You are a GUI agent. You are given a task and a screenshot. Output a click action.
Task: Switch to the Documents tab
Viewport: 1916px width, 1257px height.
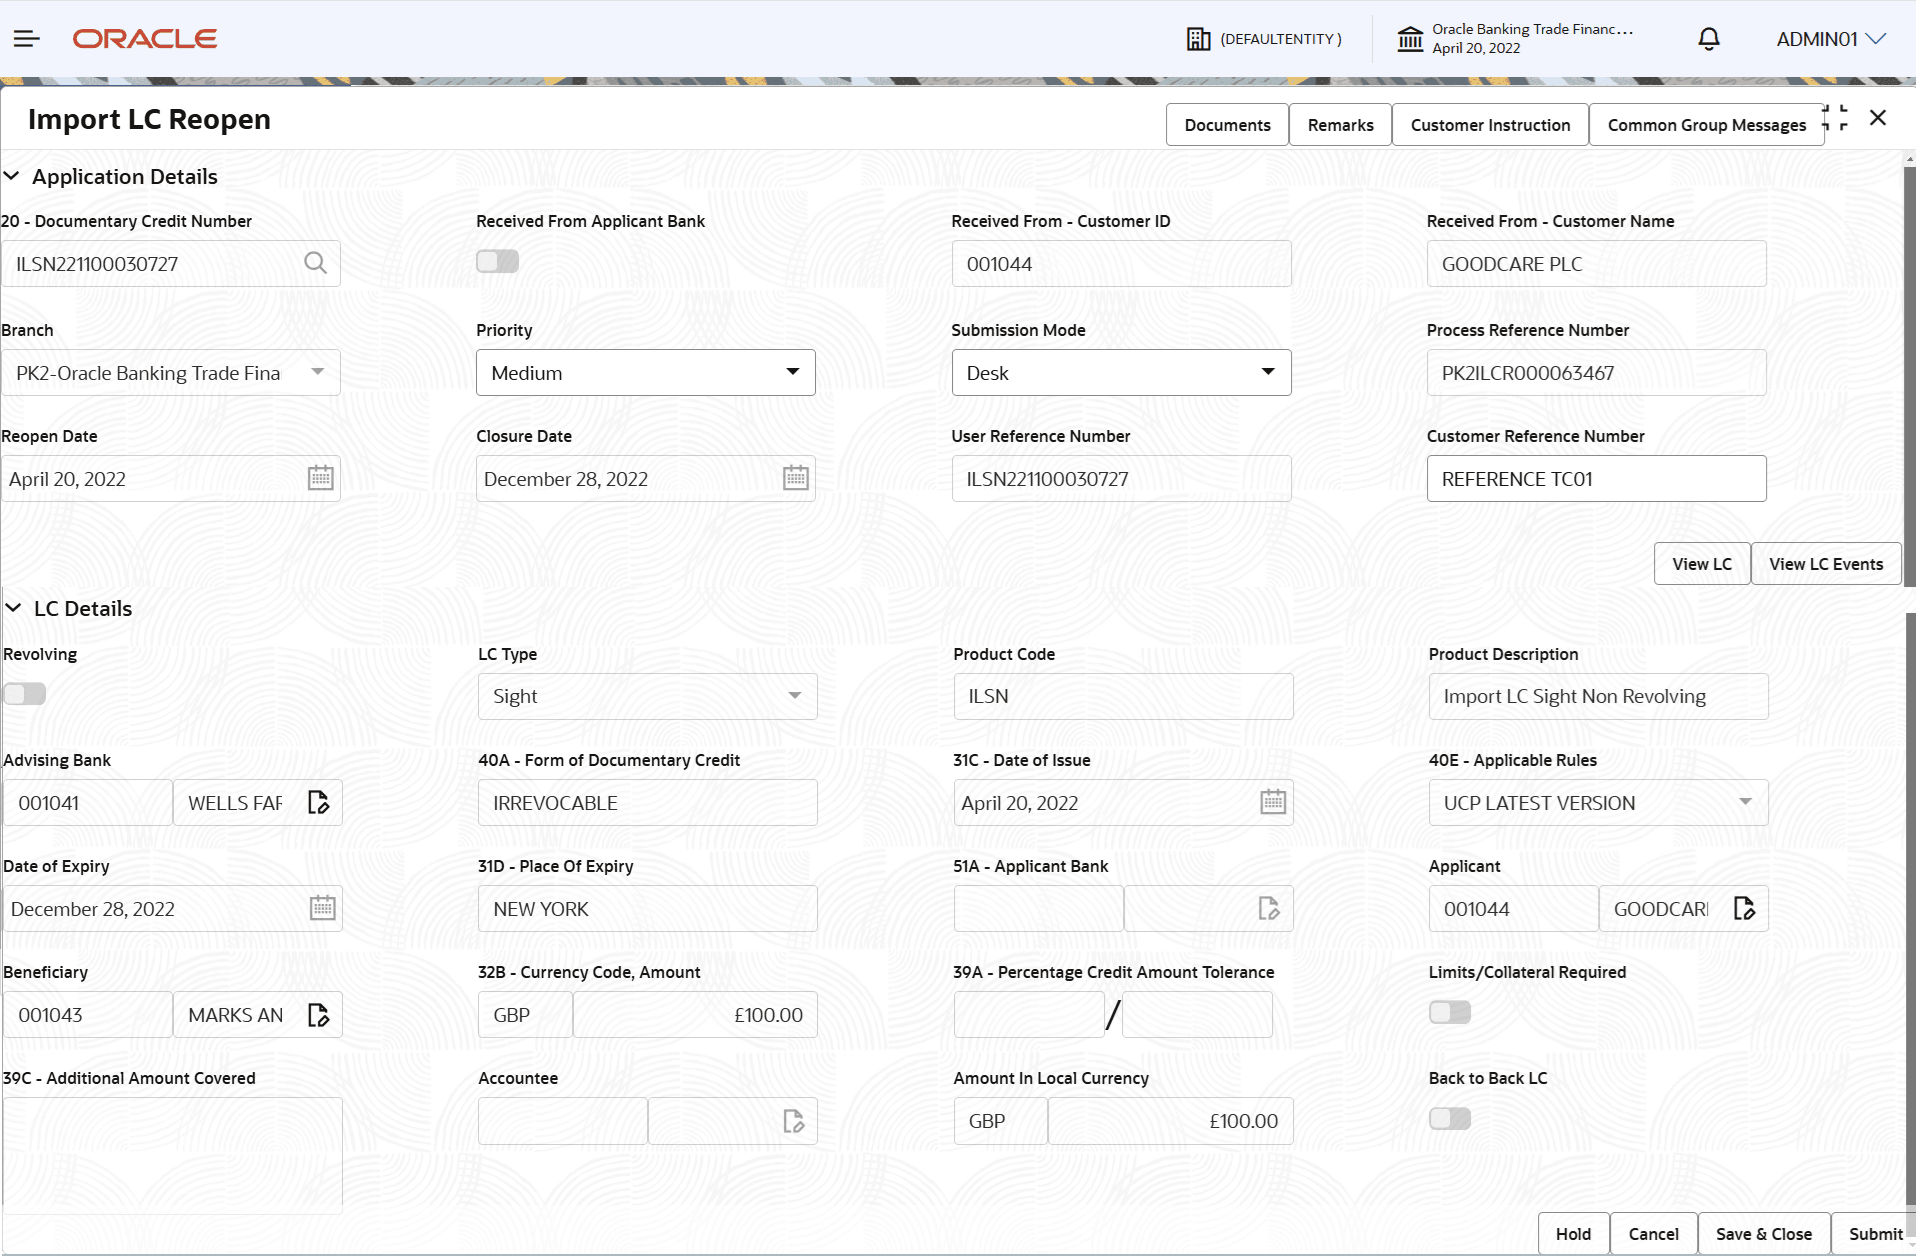(x=1227, y=124)
